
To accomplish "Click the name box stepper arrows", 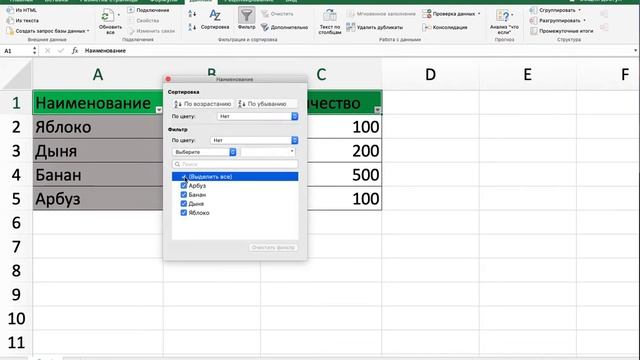I will pyautogui.click(x=34, y=51).
